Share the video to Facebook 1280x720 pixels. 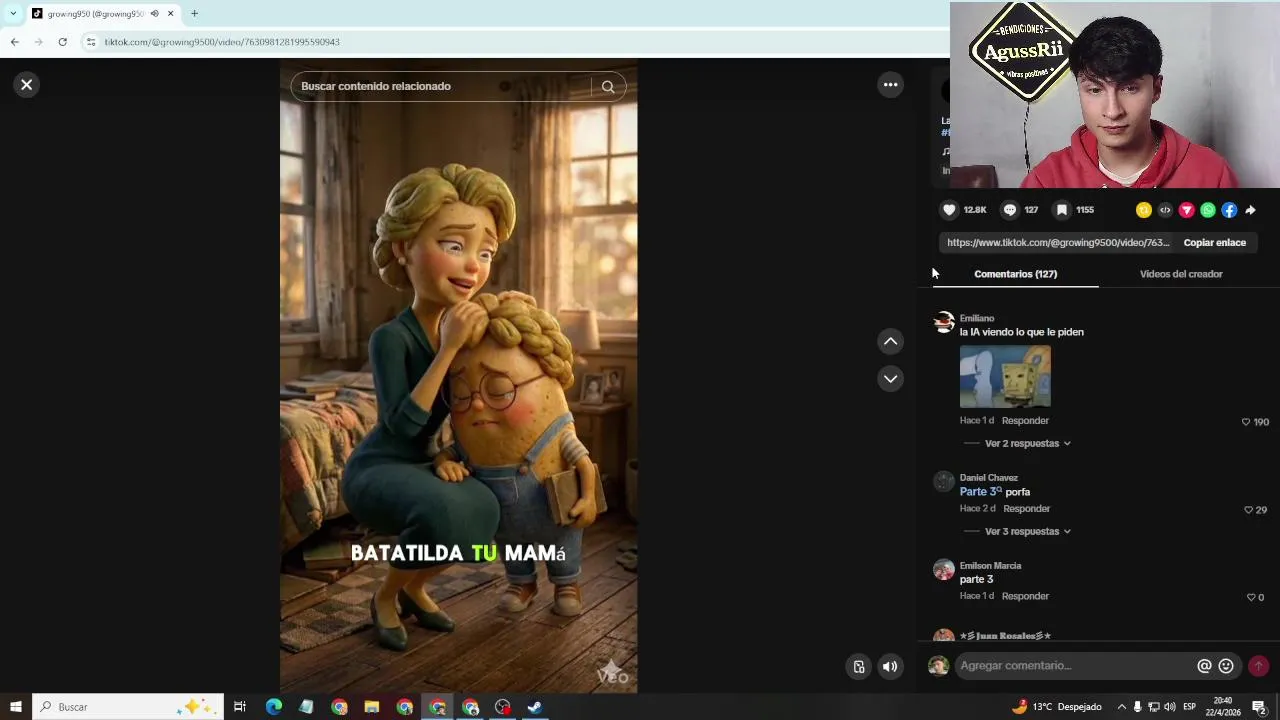pyautogui.click(x=1229, y=210)
